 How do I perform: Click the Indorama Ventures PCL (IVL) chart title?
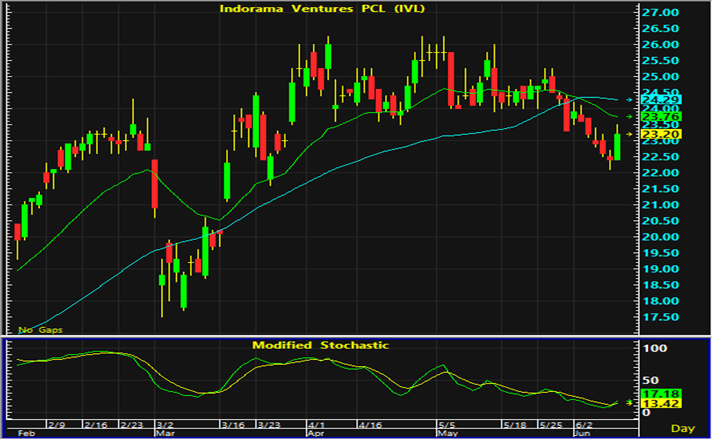coord(322,9)
